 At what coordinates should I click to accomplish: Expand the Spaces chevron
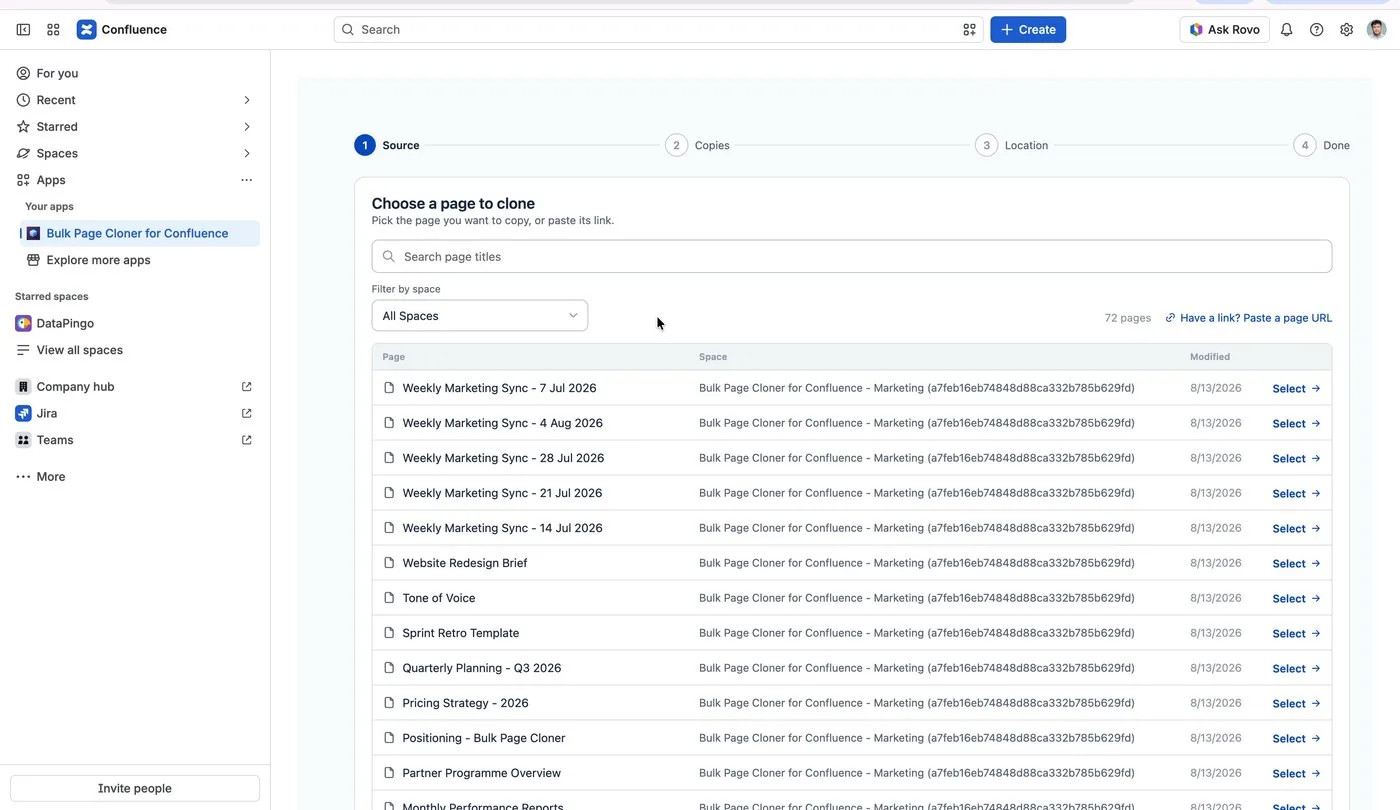247,153
